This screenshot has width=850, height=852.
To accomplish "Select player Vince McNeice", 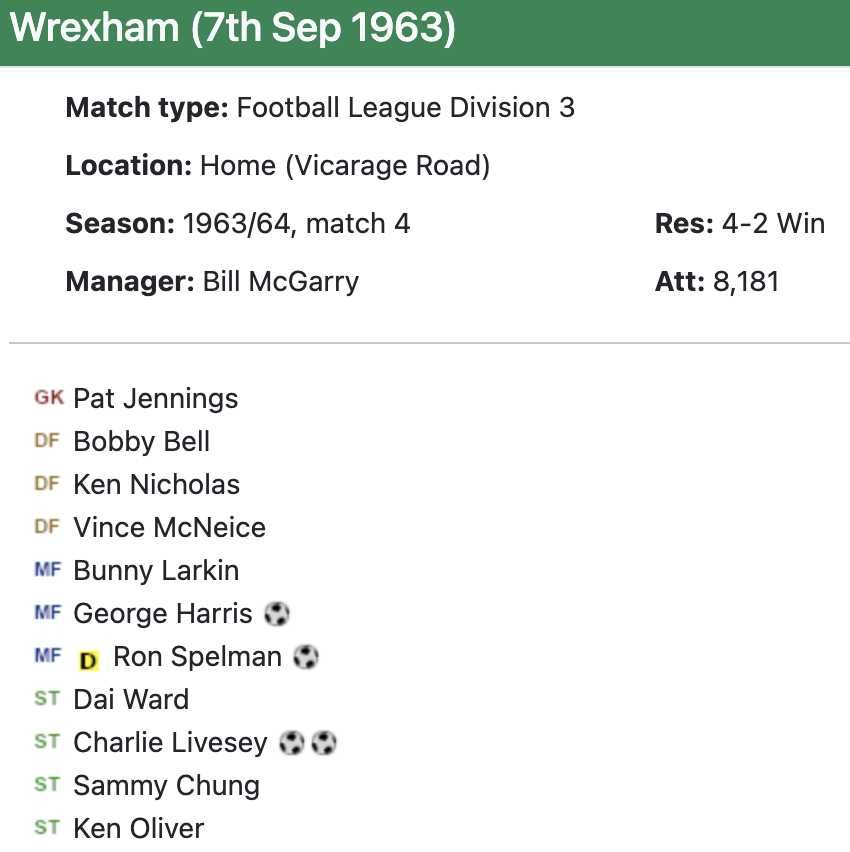I will click(169, 528).
